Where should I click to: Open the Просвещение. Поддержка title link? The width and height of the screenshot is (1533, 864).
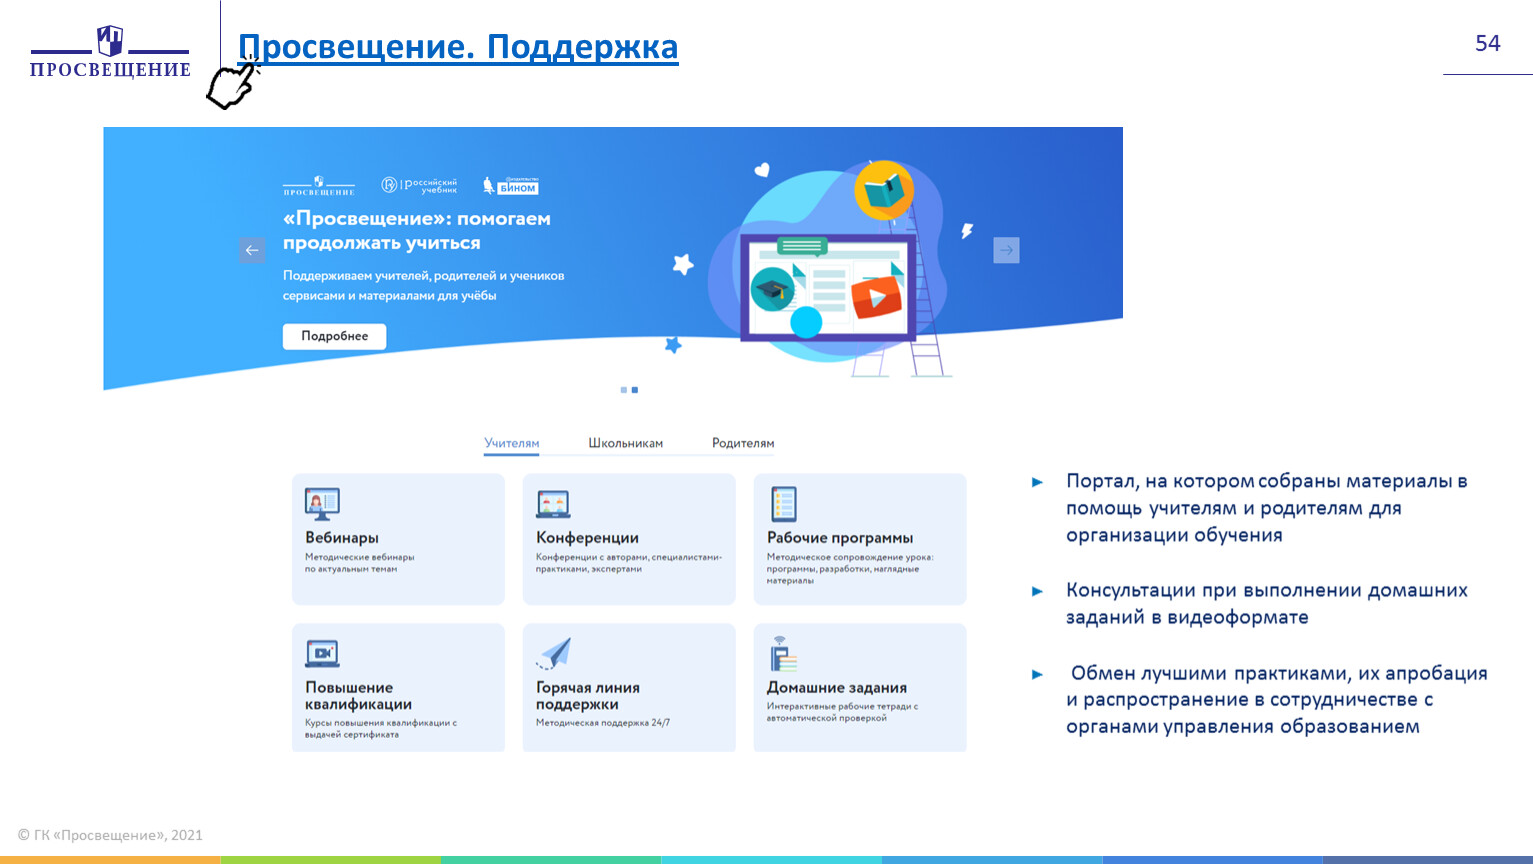pyautogui.click(x=458, y=47)
